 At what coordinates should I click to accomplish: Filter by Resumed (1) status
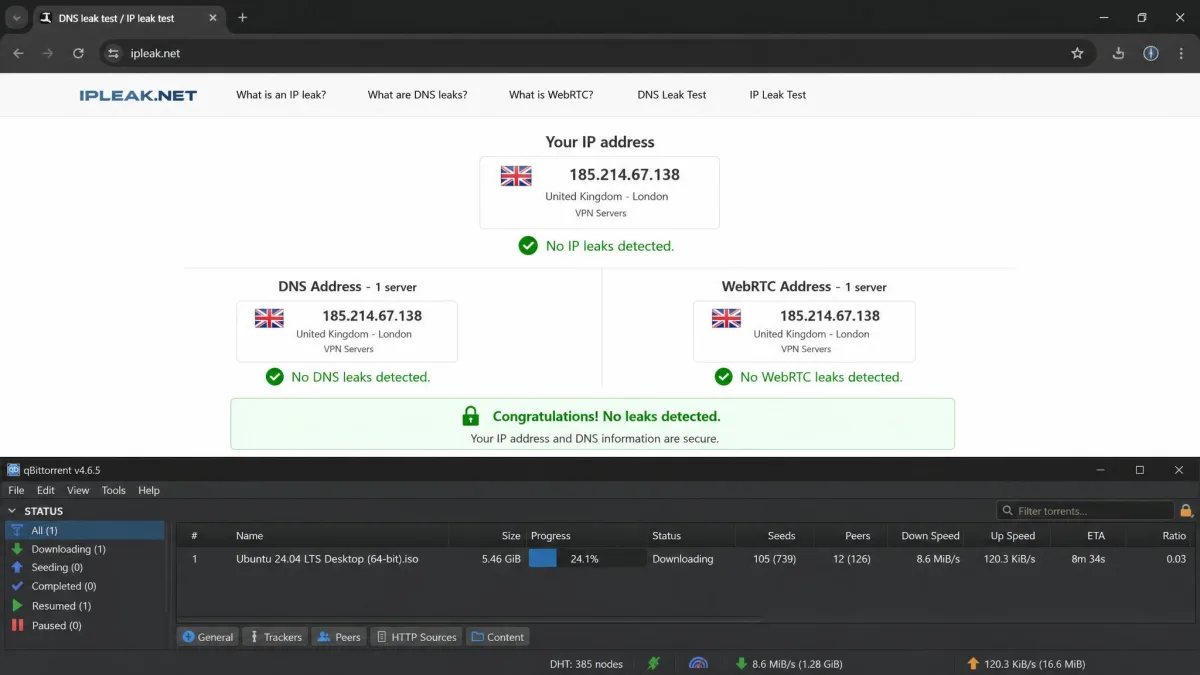85,606
